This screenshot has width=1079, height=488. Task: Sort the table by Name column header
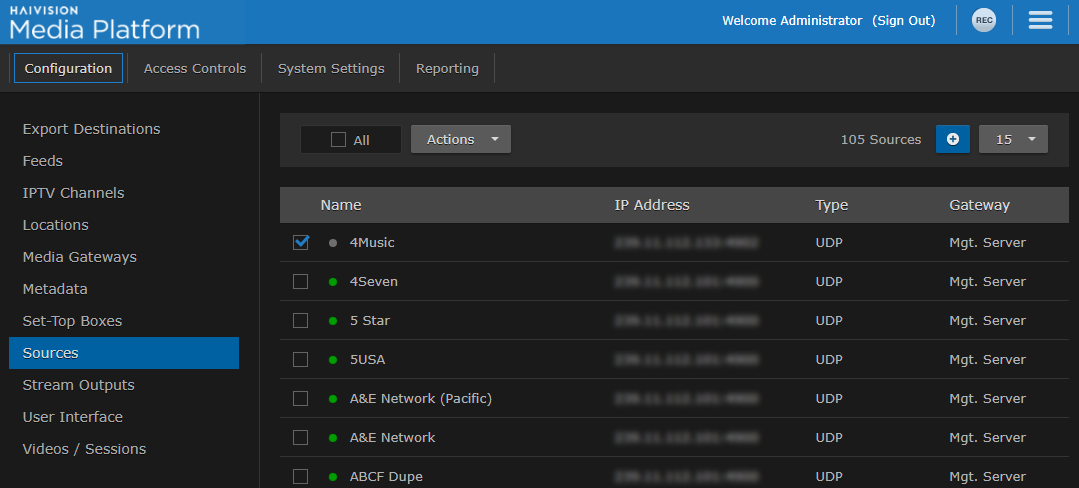click(341, 205)
